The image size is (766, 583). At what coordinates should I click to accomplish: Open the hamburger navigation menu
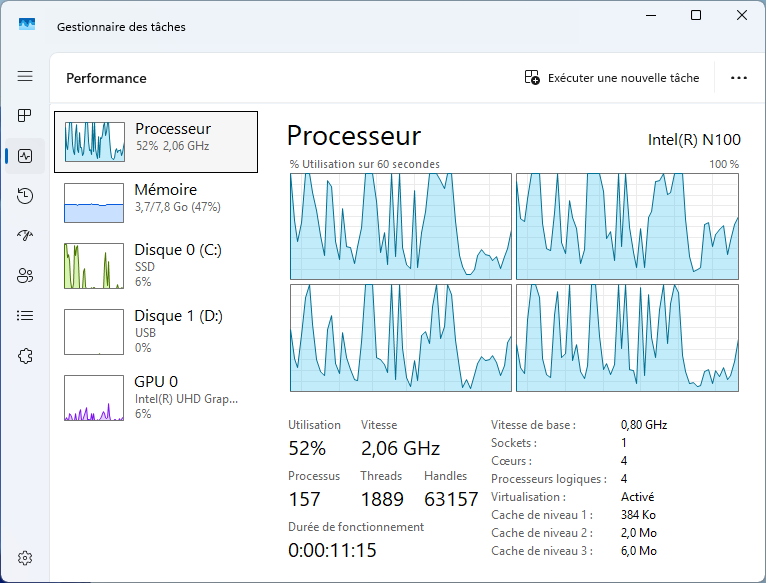coord(25,76)
